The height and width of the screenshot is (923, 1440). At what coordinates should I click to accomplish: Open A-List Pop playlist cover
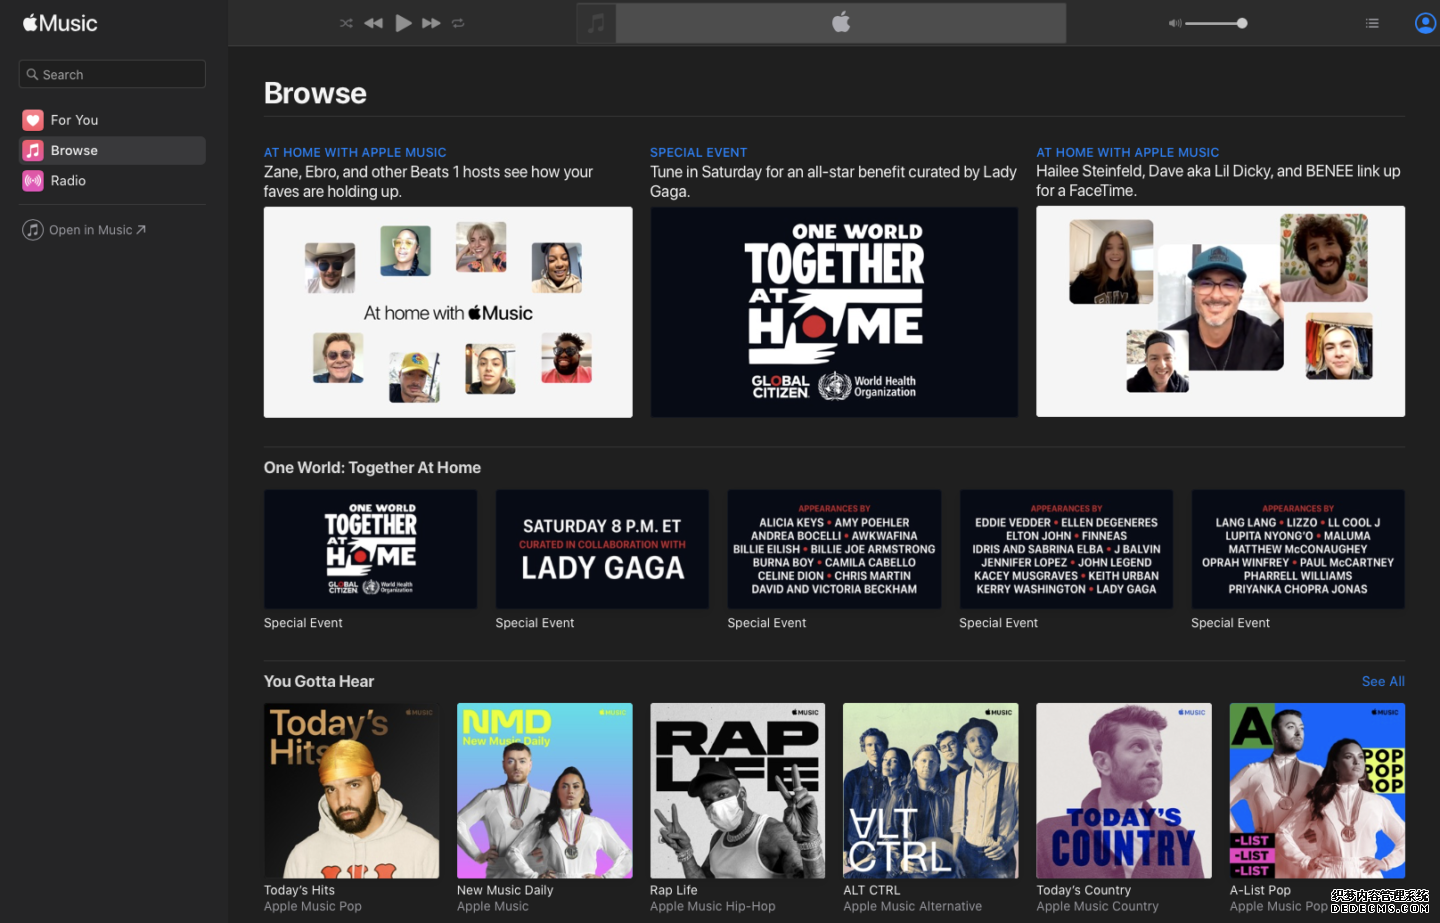1317,790
